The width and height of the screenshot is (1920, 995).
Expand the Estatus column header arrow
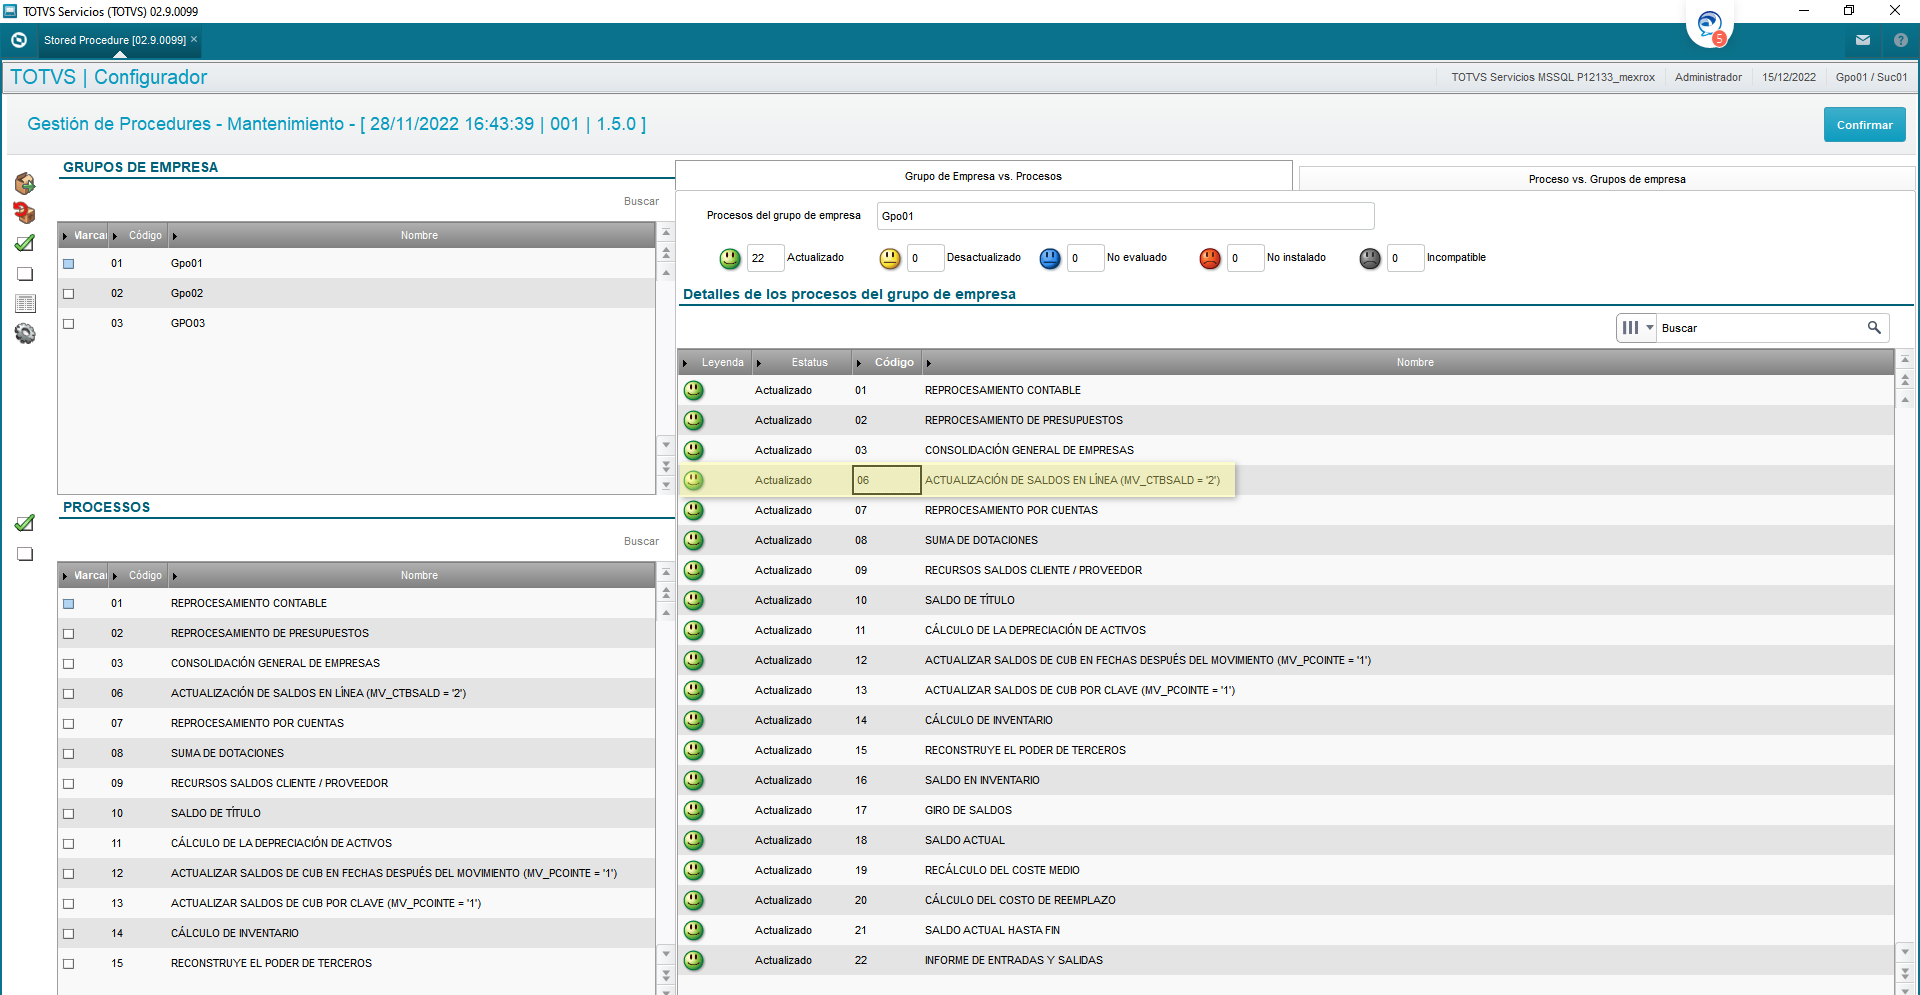(x=759, y=363)
